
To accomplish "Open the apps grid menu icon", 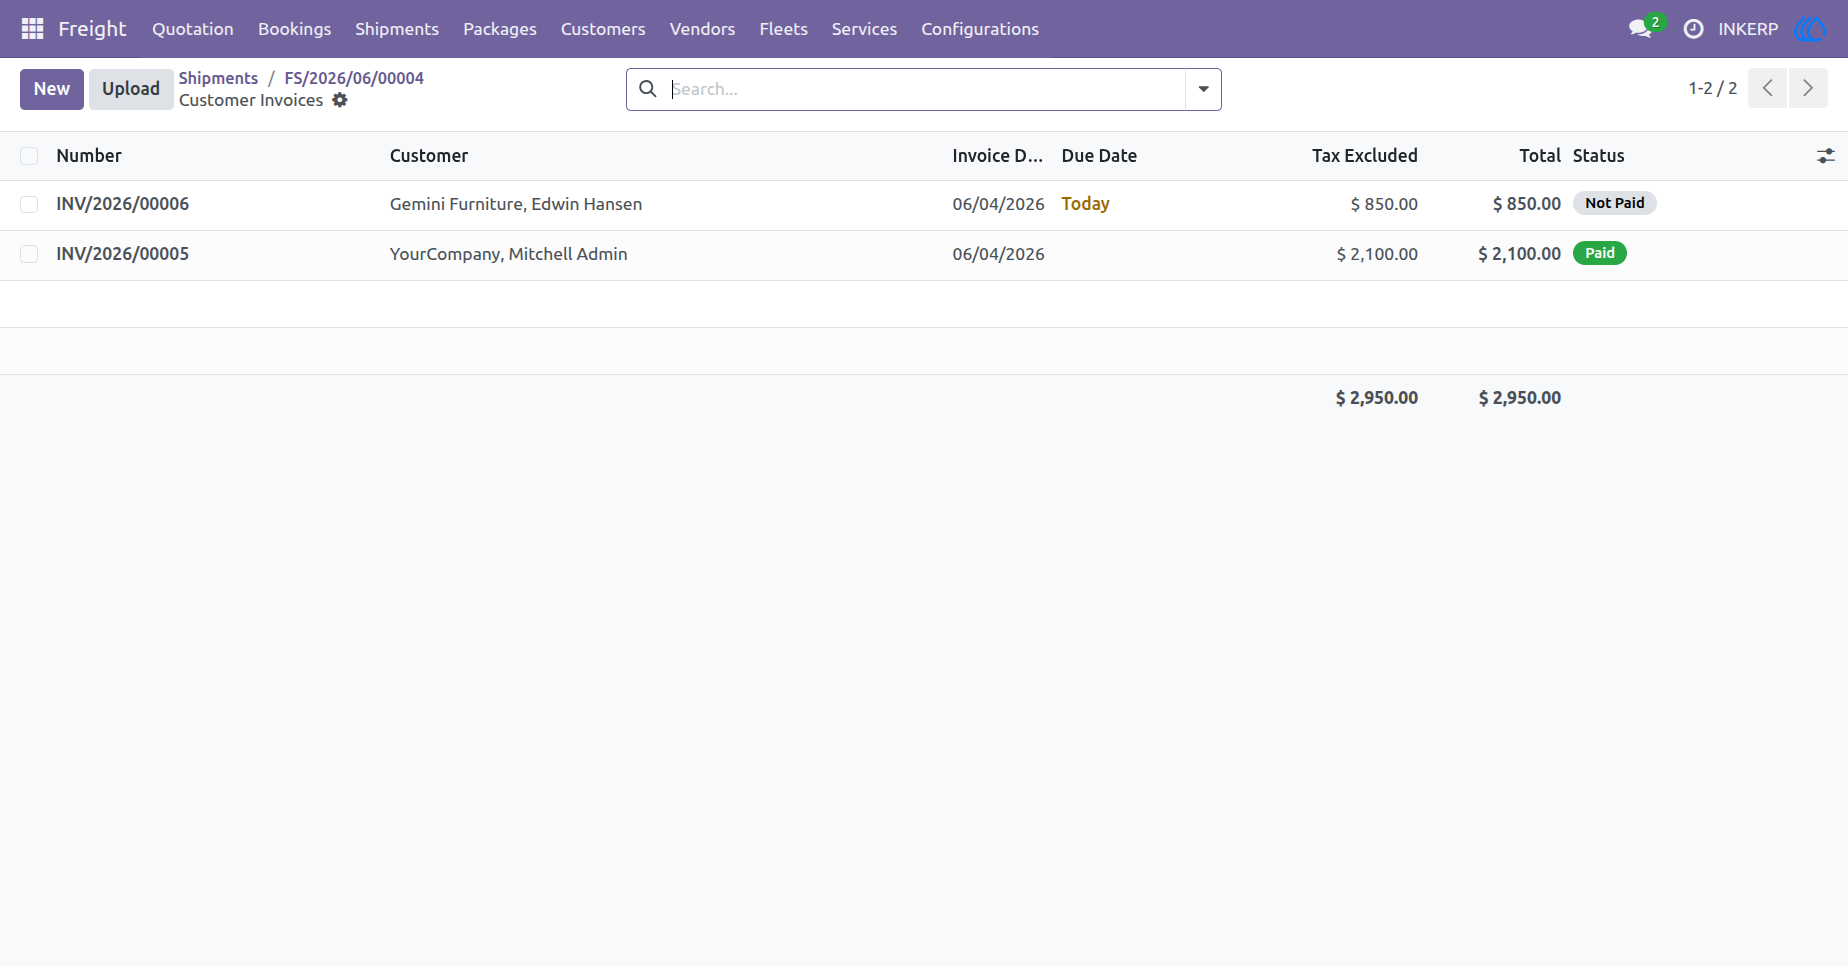I will pyautogui.click(x=32, y=29).
